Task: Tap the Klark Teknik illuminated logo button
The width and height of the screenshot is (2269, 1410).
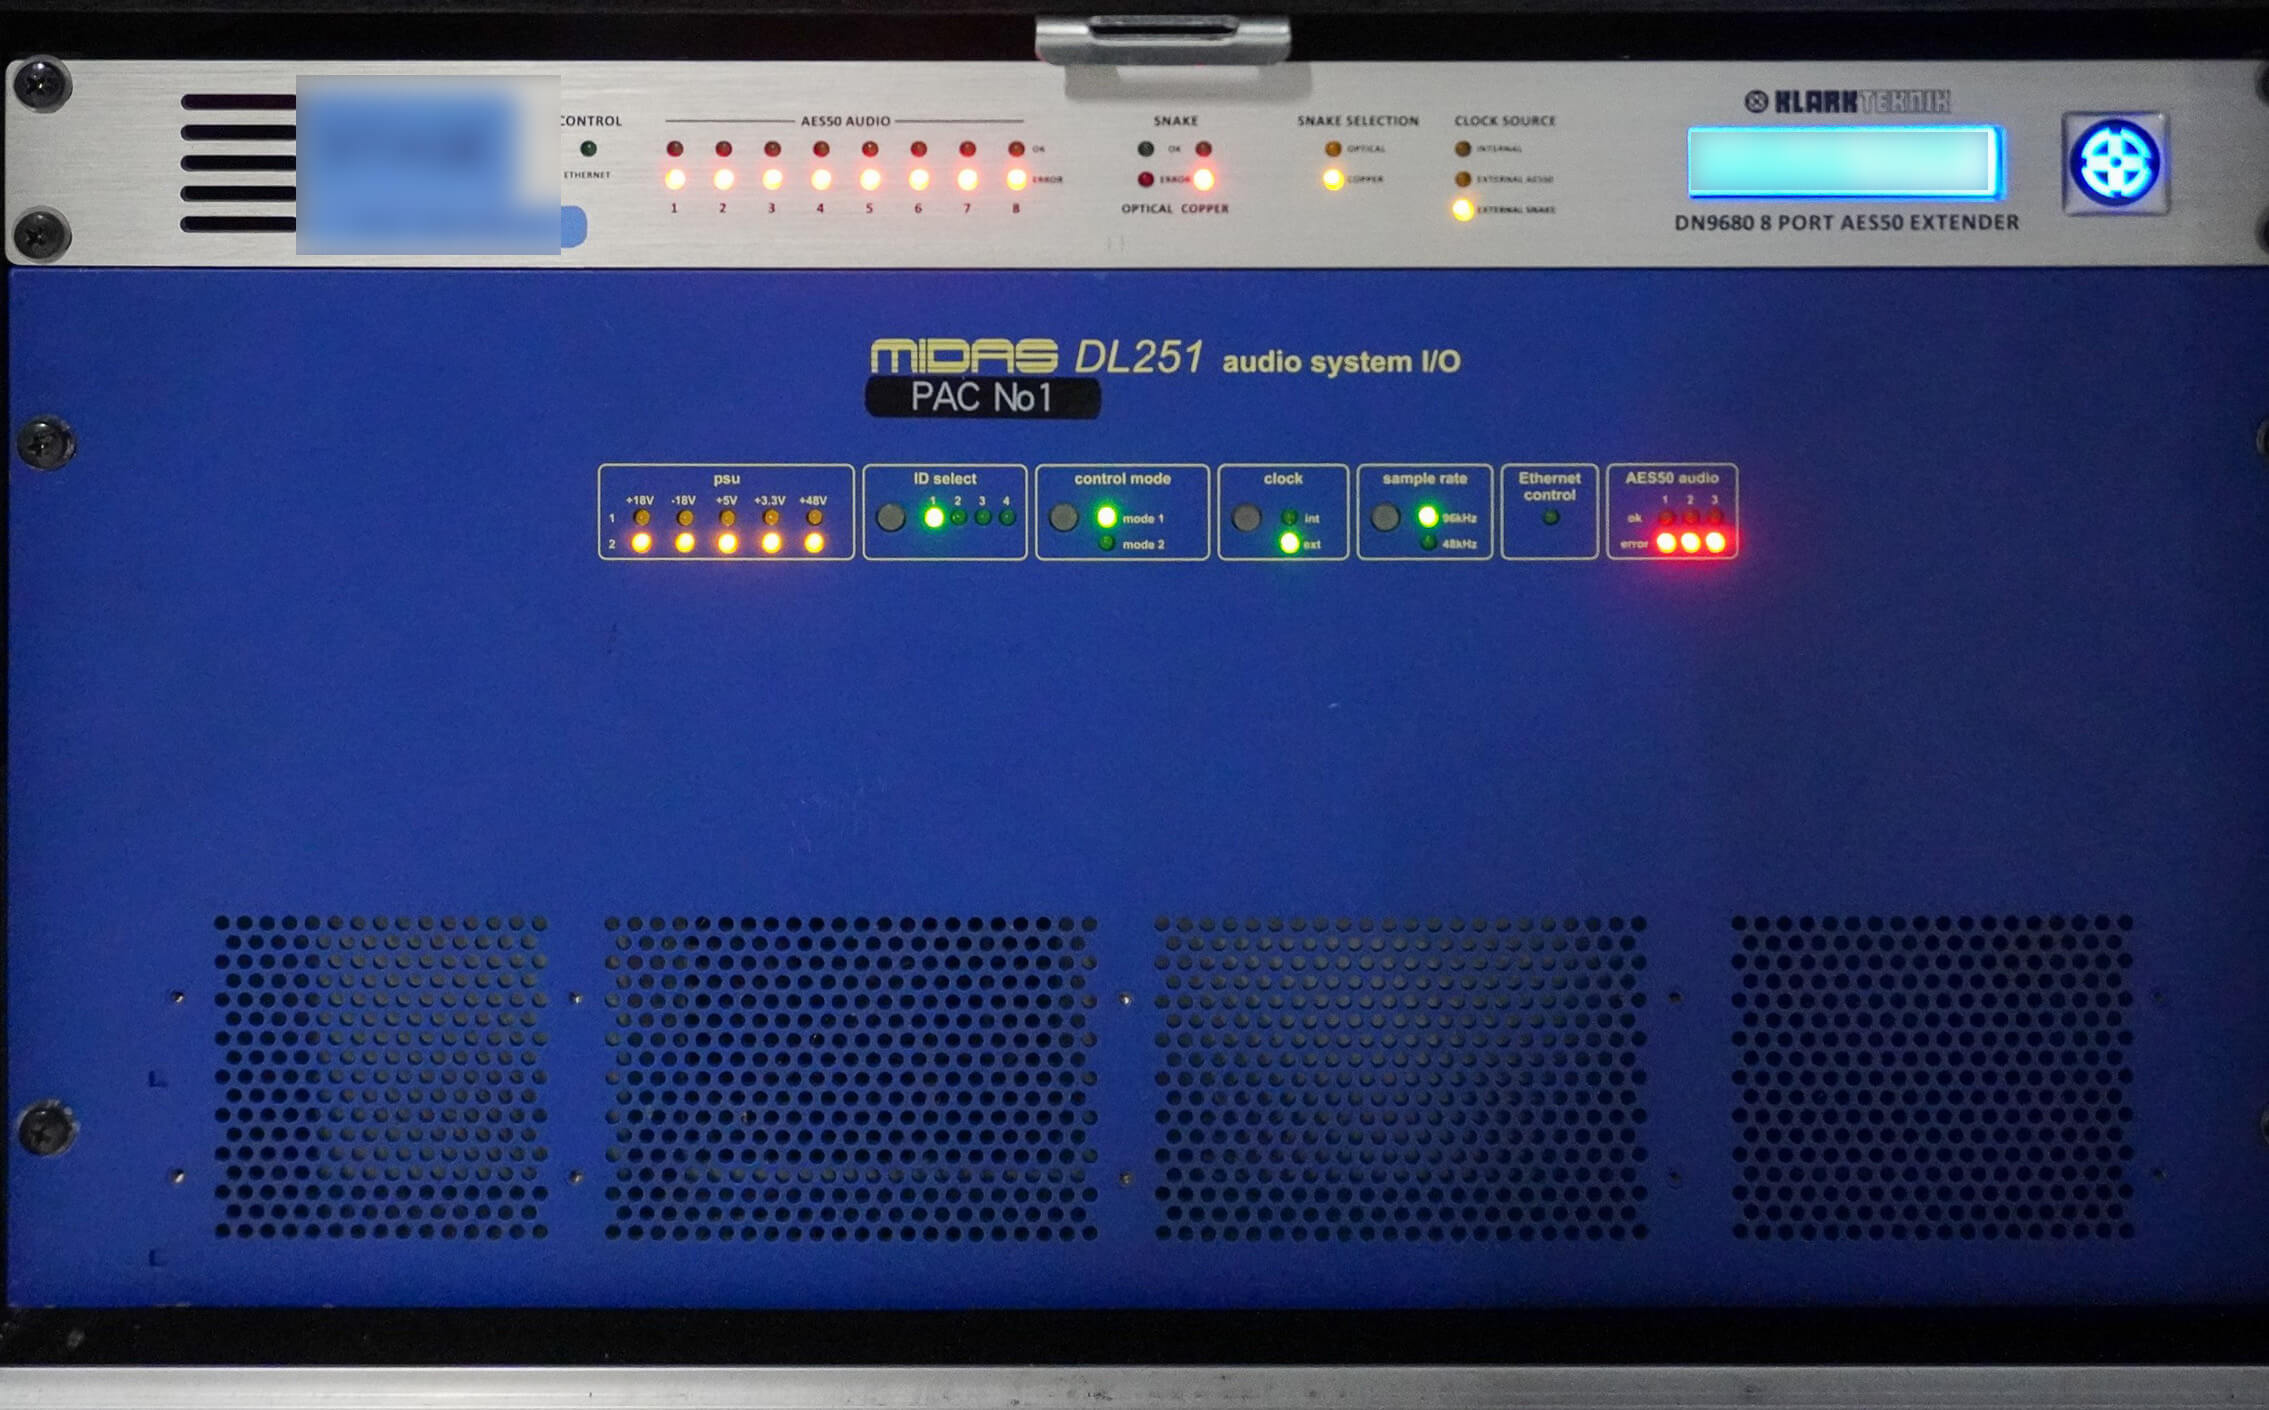Action: [2115, 162]
